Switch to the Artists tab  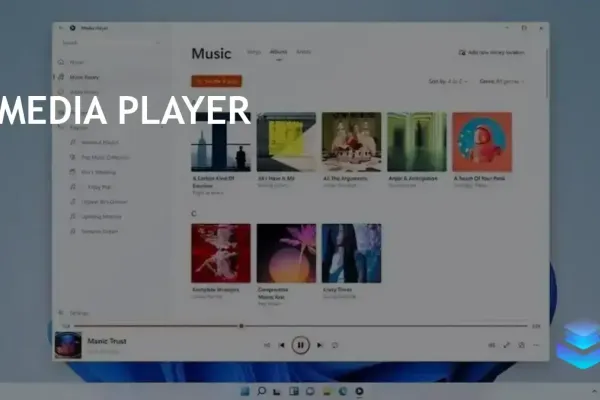pos(303,52)
